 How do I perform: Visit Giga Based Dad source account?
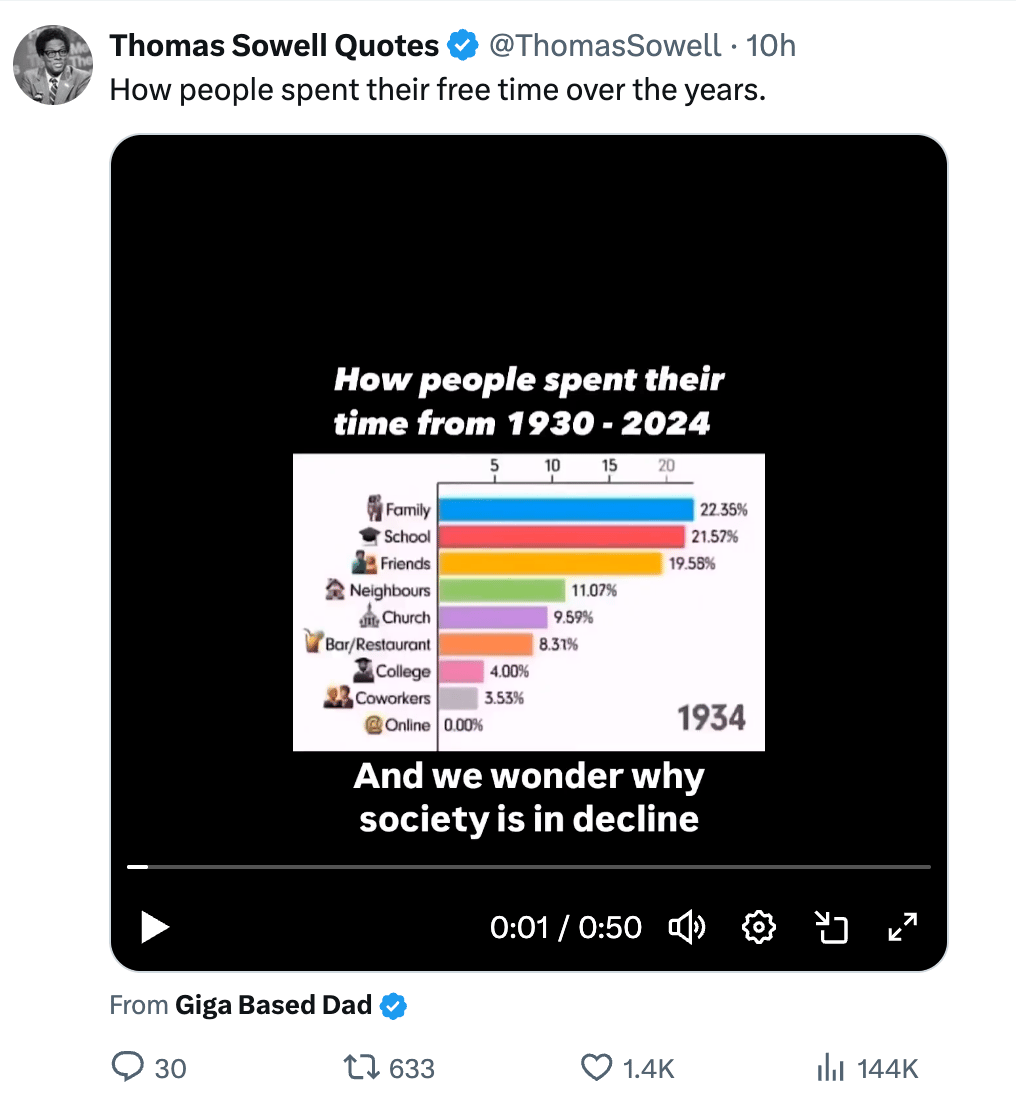pyautogui.click(x=273, y=1005)
